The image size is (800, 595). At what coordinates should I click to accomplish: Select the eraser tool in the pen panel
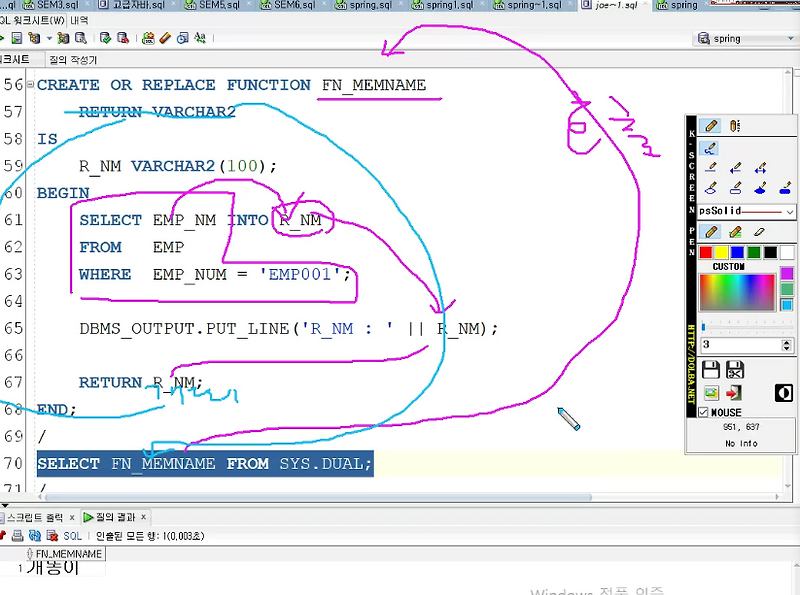757,230
